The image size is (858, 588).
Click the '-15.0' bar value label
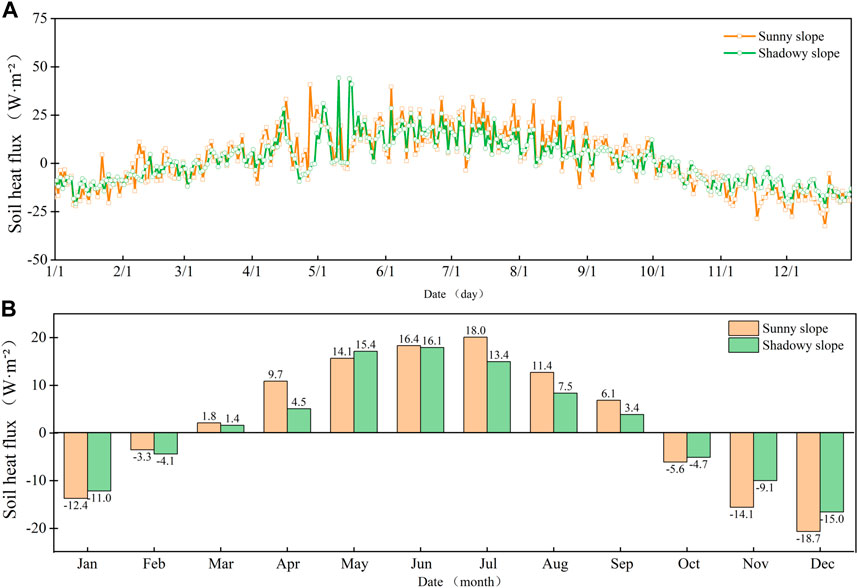click(832, 519)
